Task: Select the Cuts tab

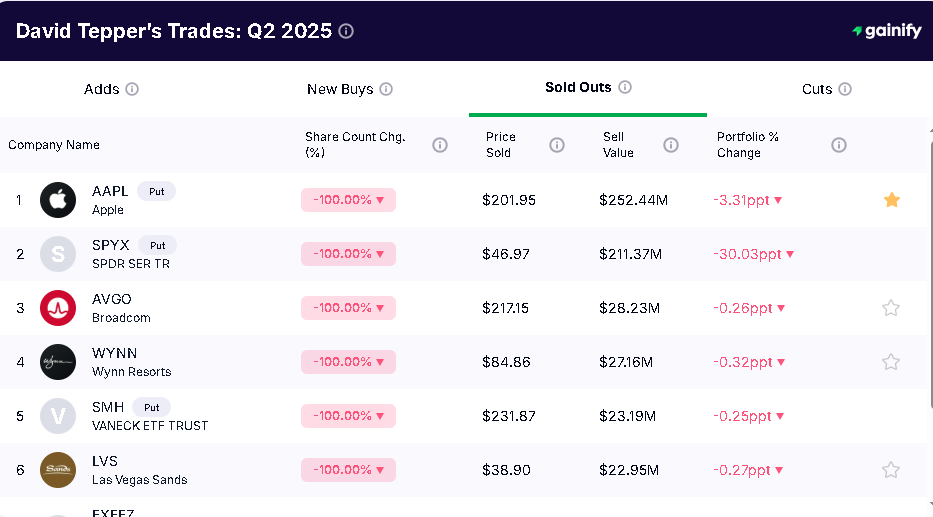Action: click(x=816, y=89)
